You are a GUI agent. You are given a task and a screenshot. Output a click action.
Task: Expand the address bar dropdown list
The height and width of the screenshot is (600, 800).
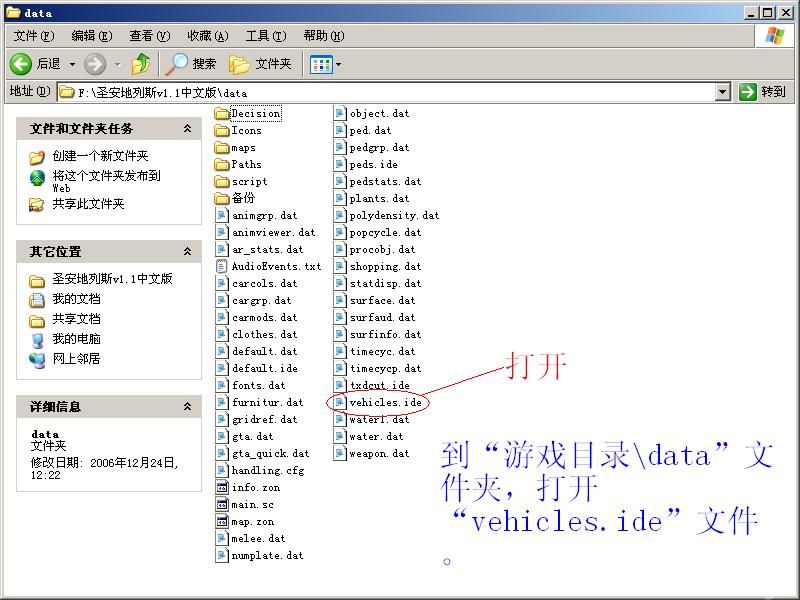(722, 92)
